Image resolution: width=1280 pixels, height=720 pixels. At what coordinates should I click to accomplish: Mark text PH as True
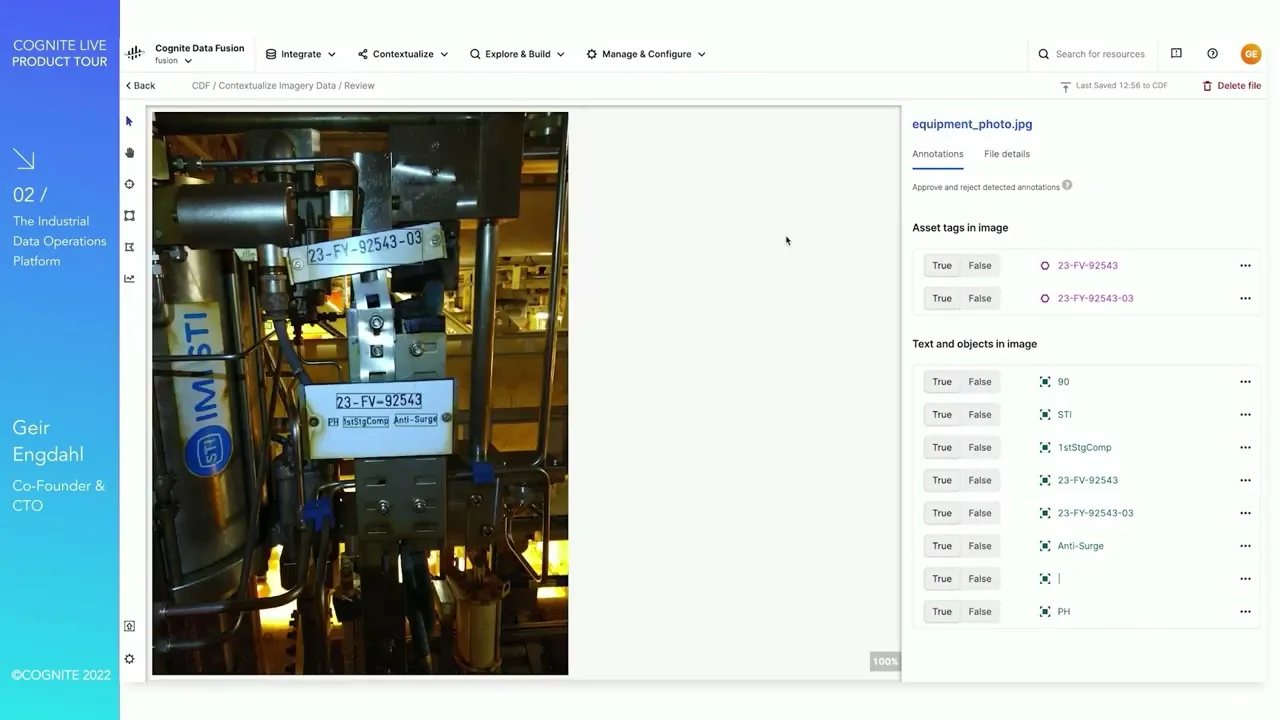[x=942, y=612]
